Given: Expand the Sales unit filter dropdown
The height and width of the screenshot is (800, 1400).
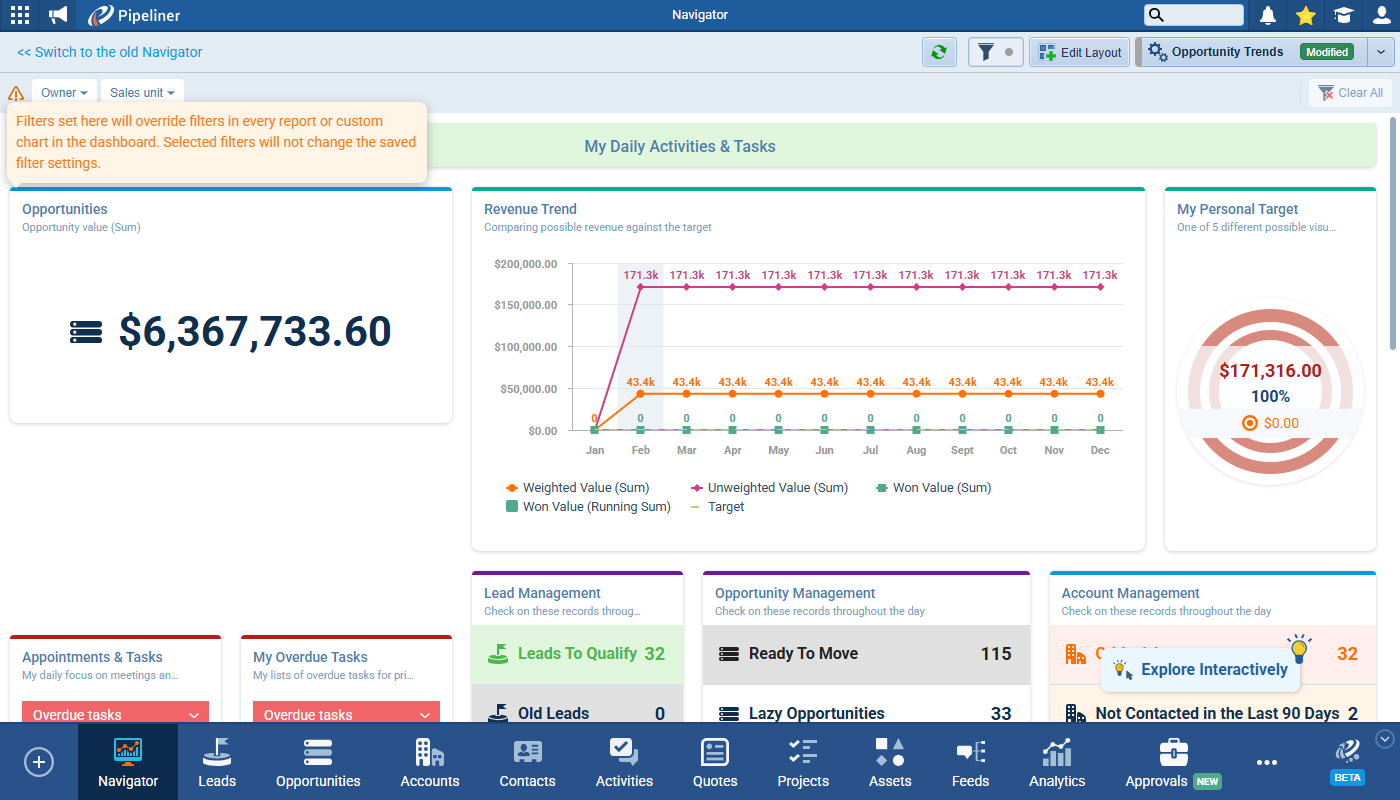Looking at the screenshot, I should point(142,93).
